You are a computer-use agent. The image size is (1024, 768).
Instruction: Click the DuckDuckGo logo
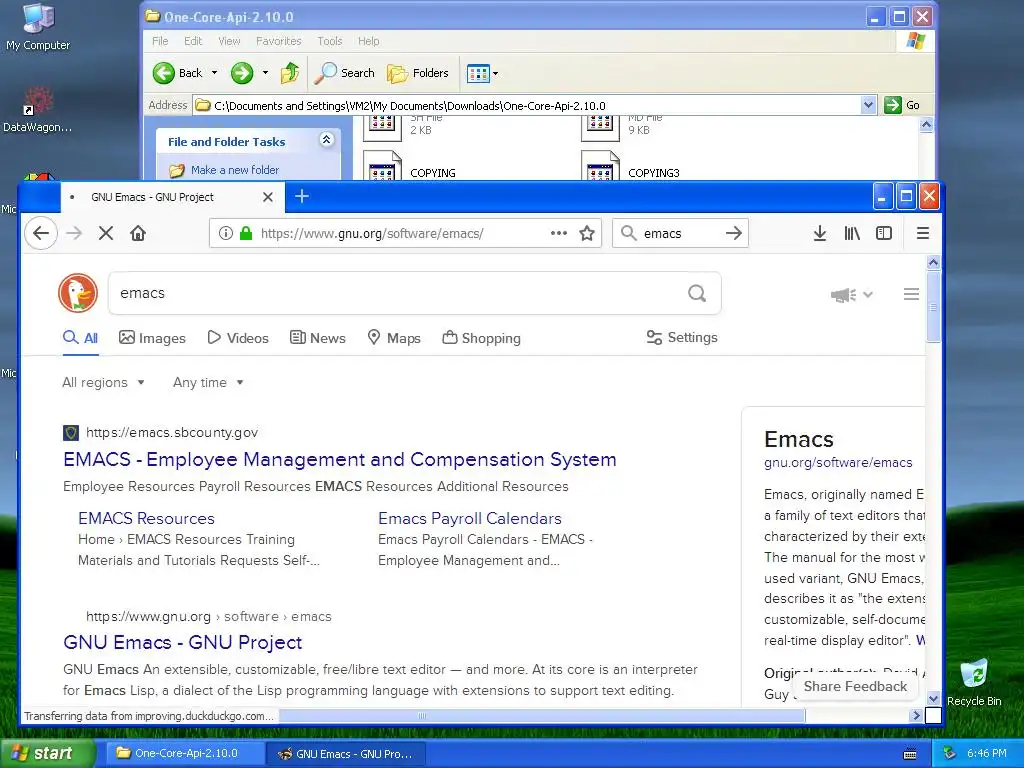click(x=78, y=293)
